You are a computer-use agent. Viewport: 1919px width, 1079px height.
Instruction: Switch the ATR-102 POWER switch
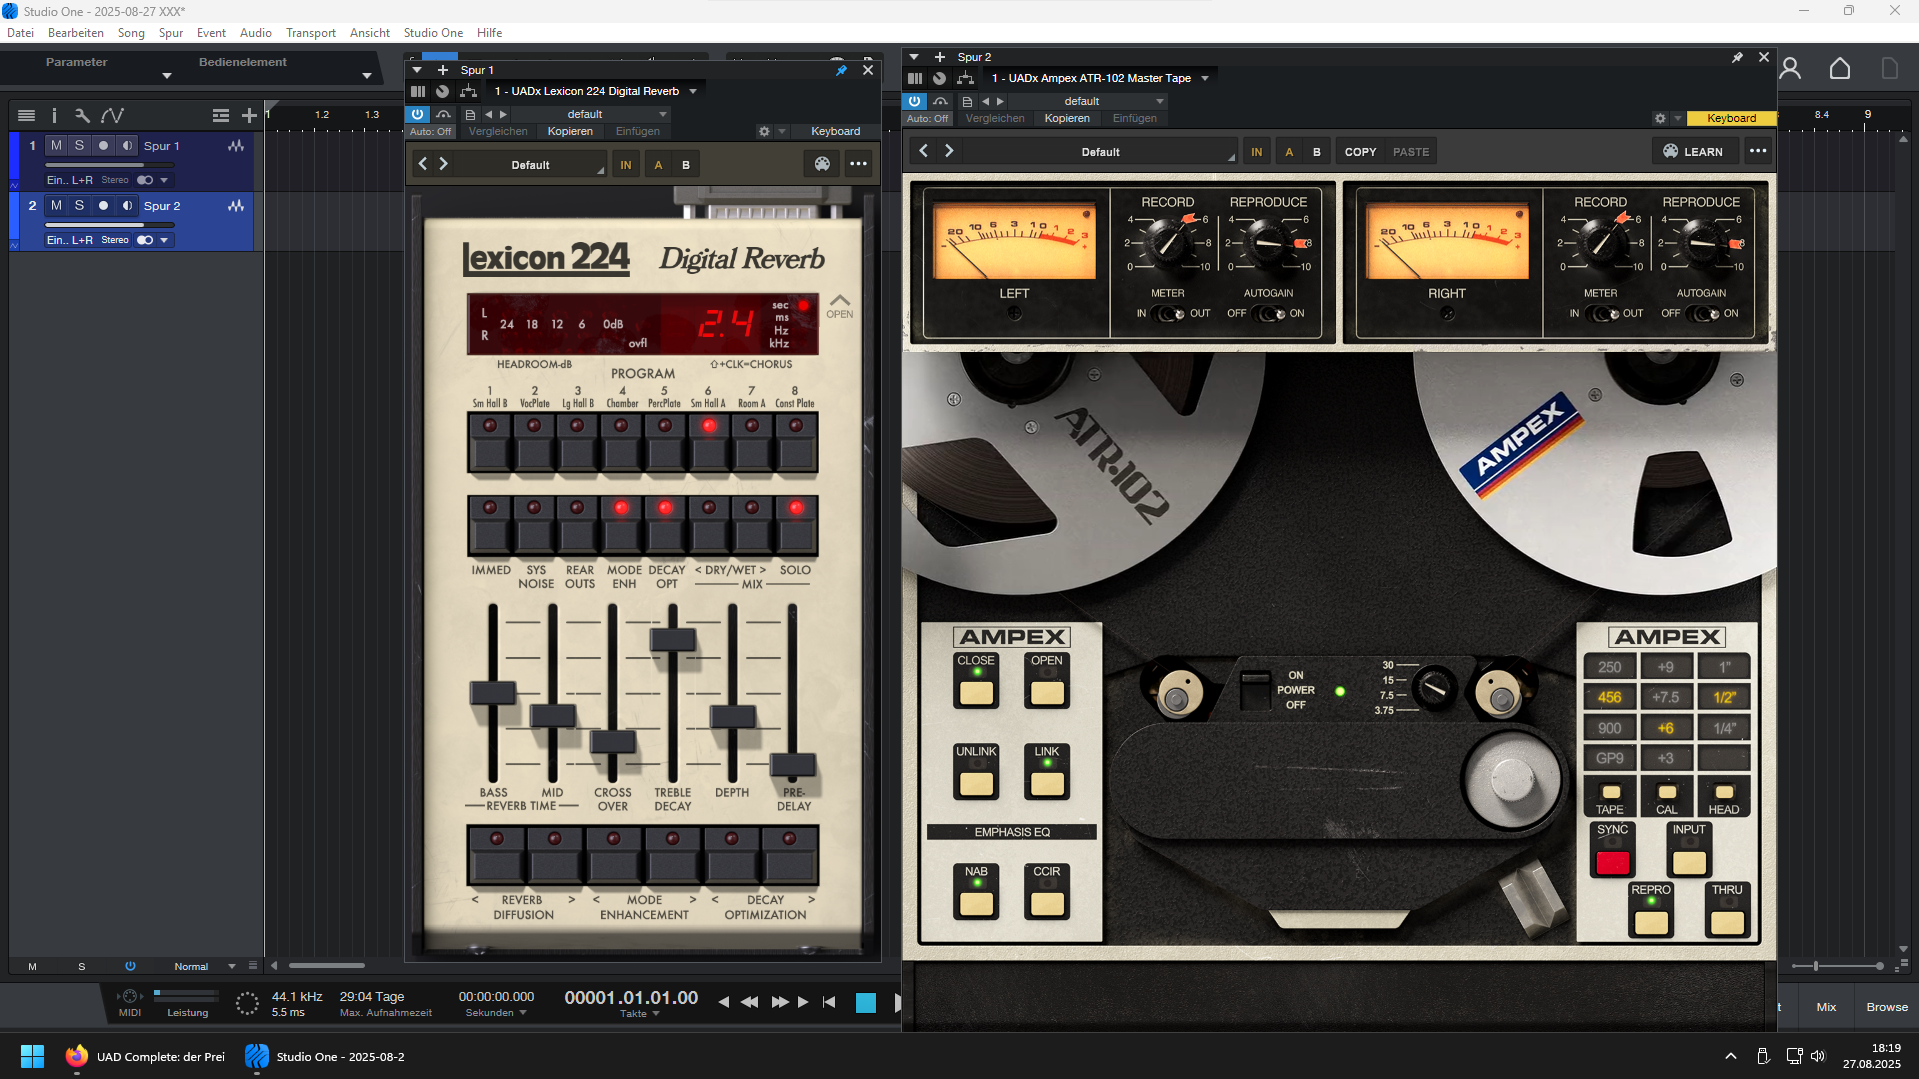coord(1254,690)
